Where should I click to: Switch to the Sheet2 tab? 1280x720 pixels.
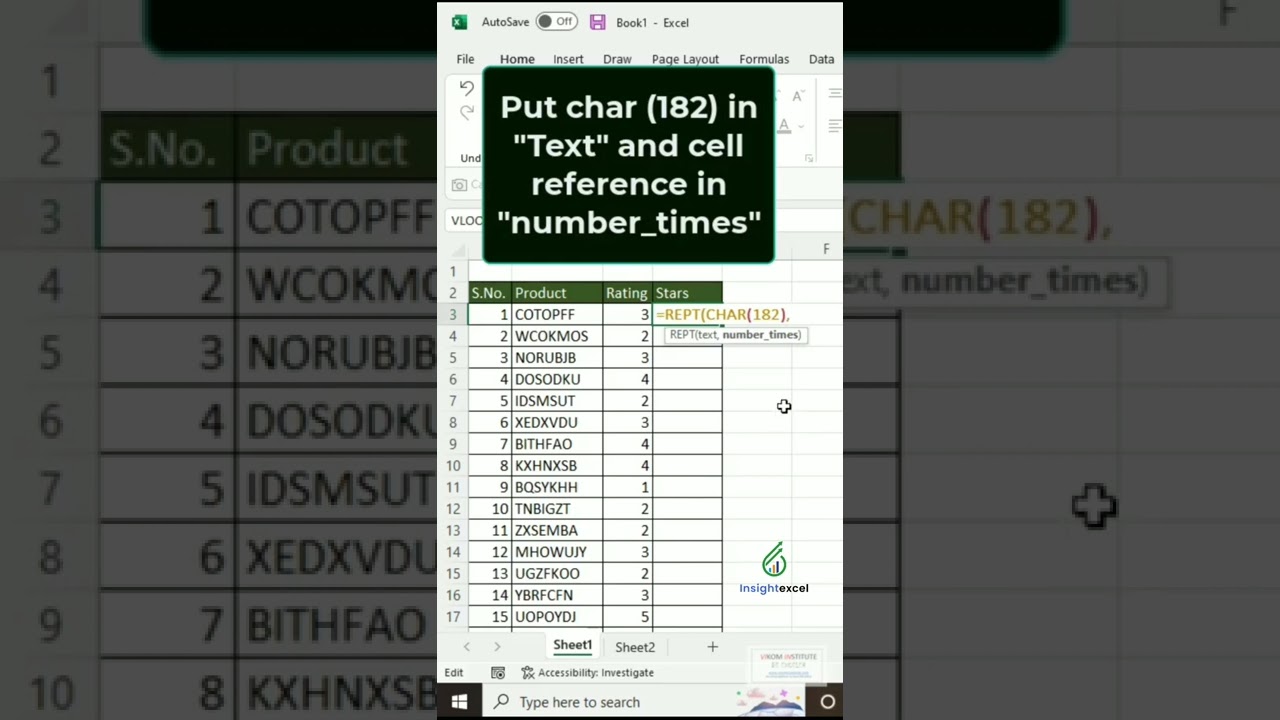pyautogui.click(x=635, y=647)
